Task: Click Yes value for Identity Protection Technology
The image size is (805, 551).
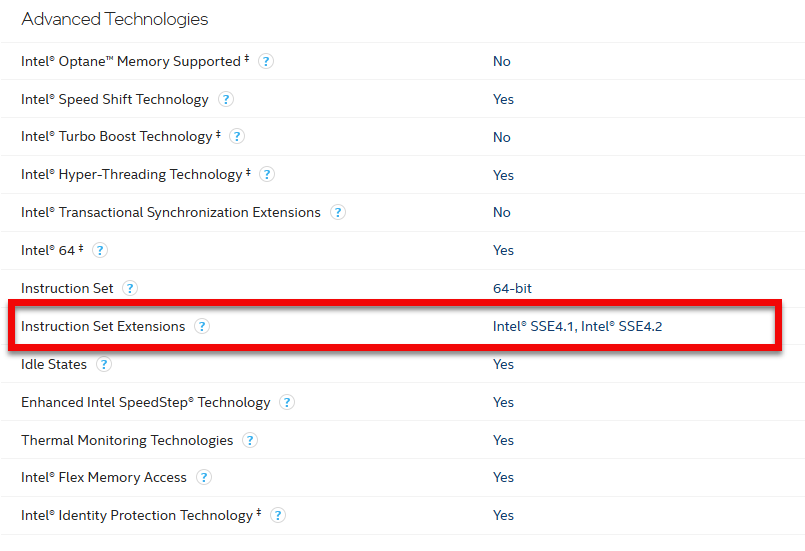Action: (503, 515)
